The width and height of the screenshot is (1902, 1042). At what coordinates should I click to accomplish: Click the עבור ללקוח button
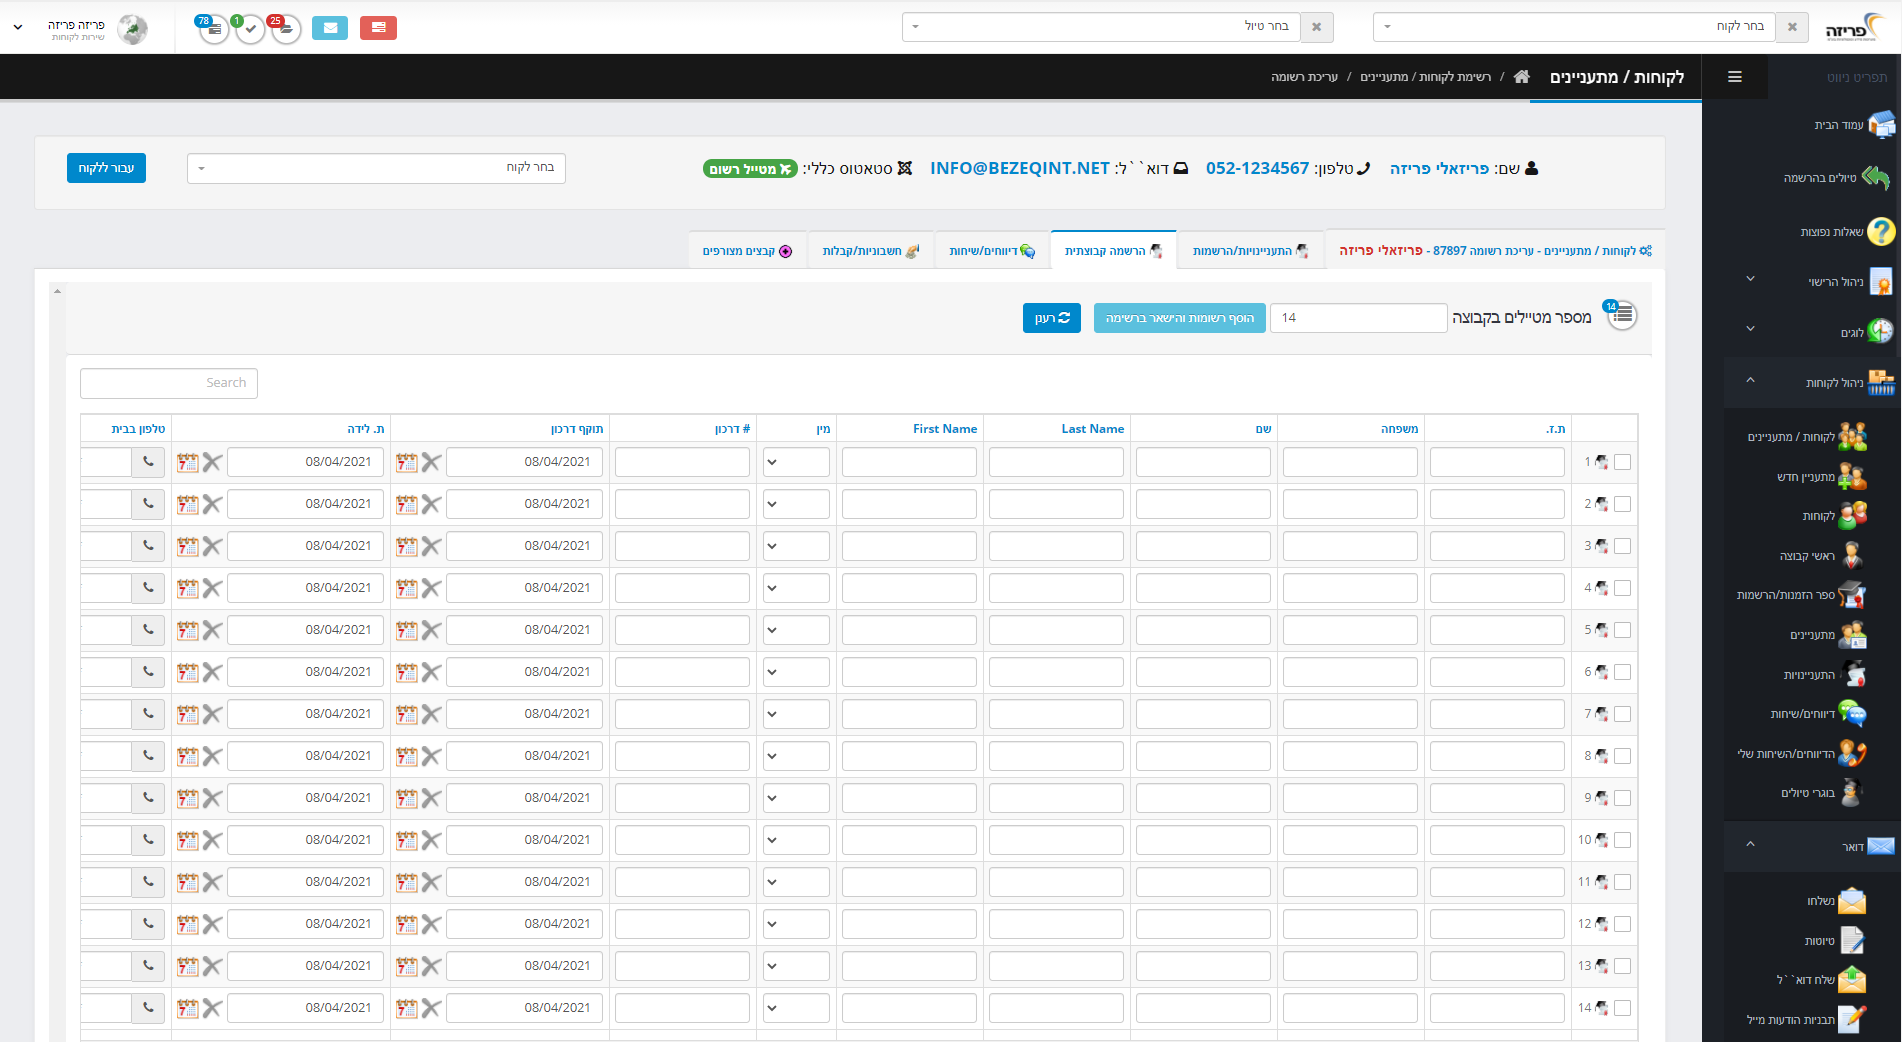tap(106, 168)
